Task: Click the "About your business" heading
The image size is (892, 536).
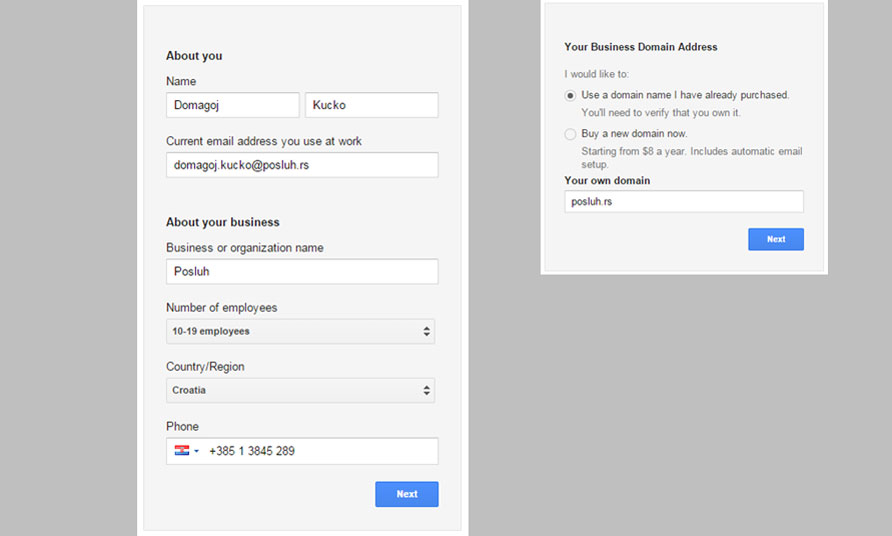Action: 223,222
